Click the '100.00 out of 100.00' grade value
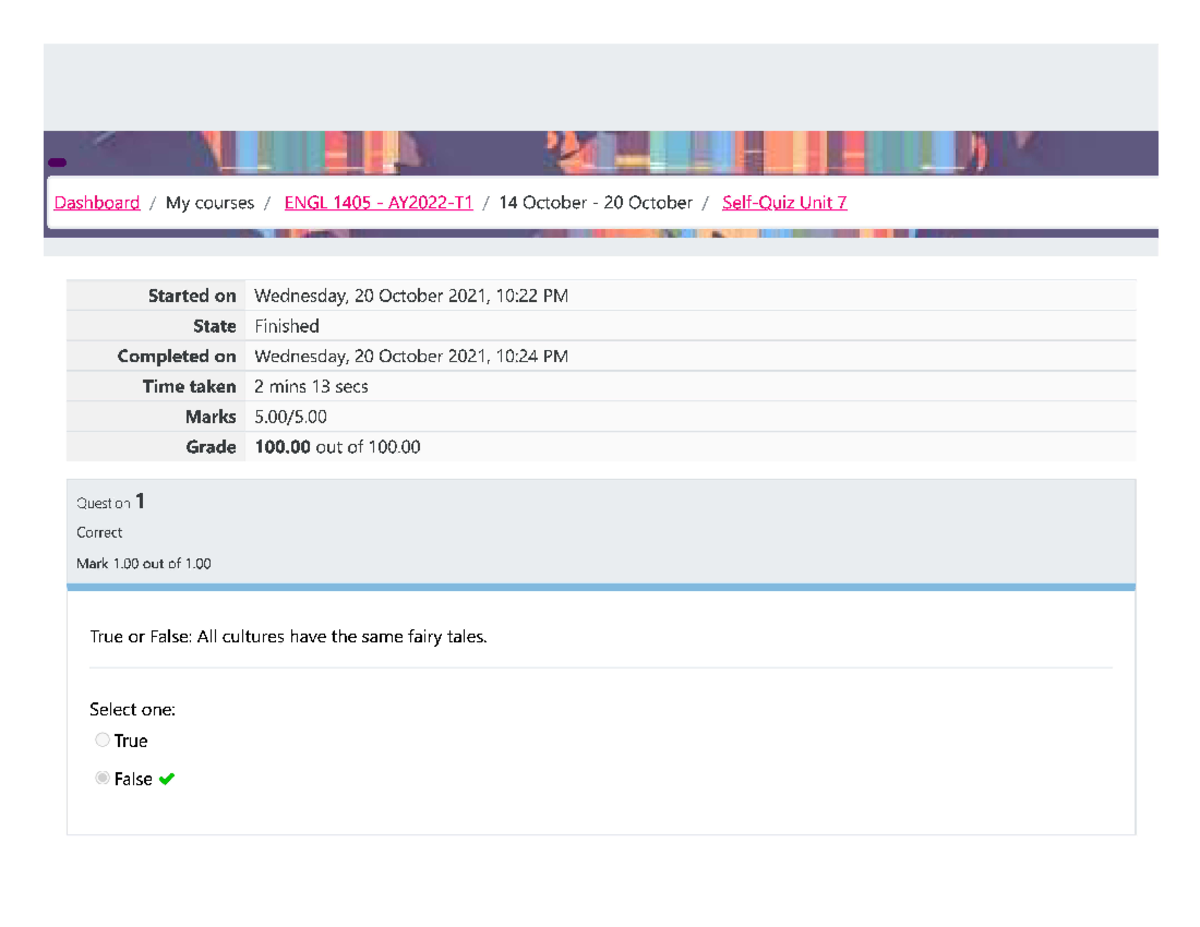 click(338, 447)
